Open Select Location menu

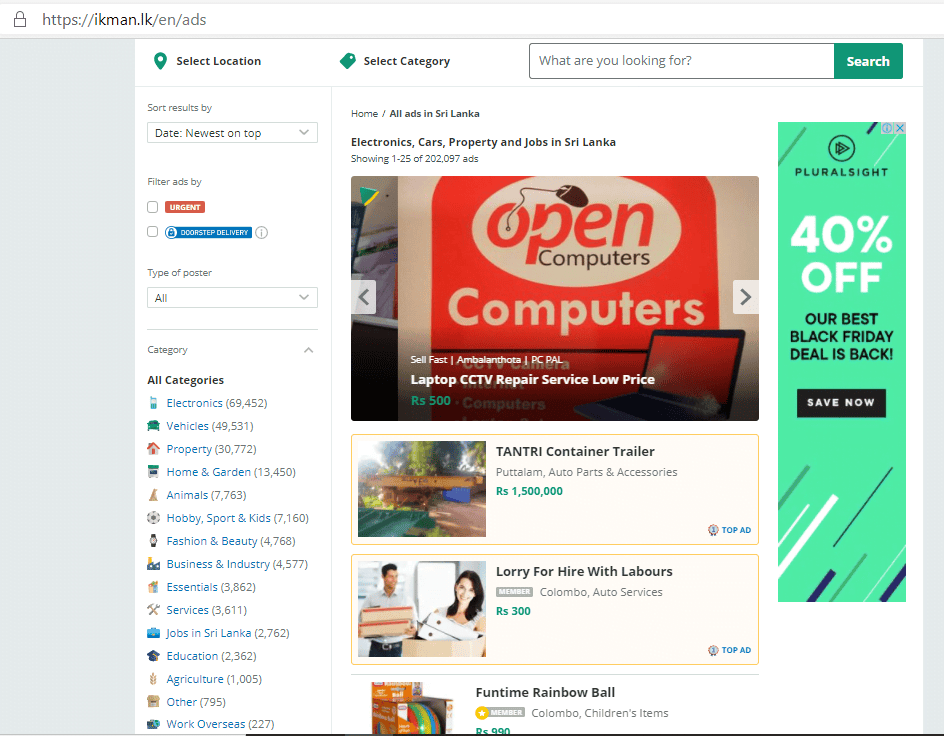(x=207, y=61)
